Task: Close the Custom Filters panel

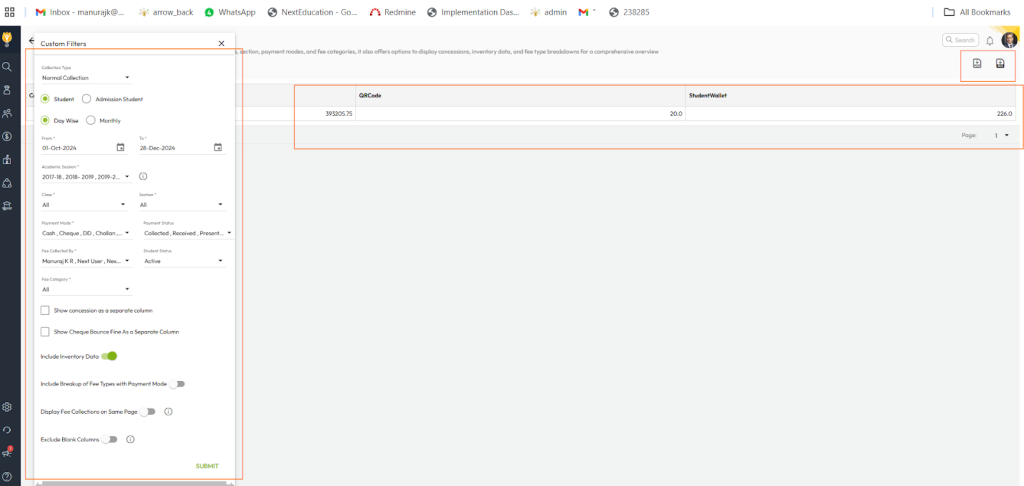Action: click(221, 44)
